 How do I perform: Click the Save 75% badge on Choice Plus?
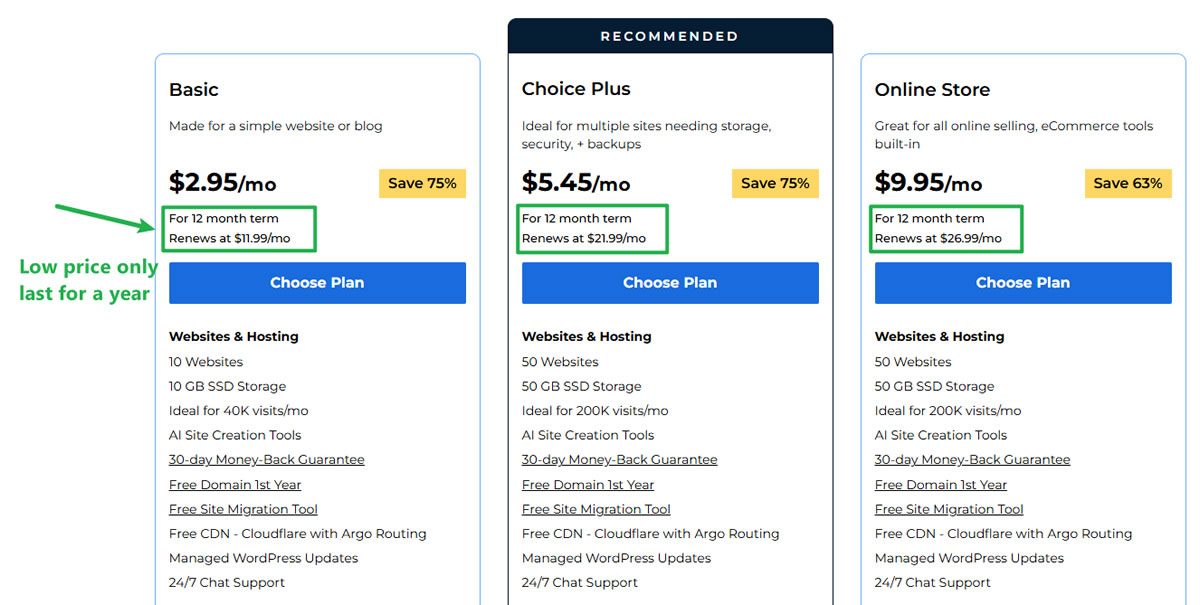tap(775, 184)
